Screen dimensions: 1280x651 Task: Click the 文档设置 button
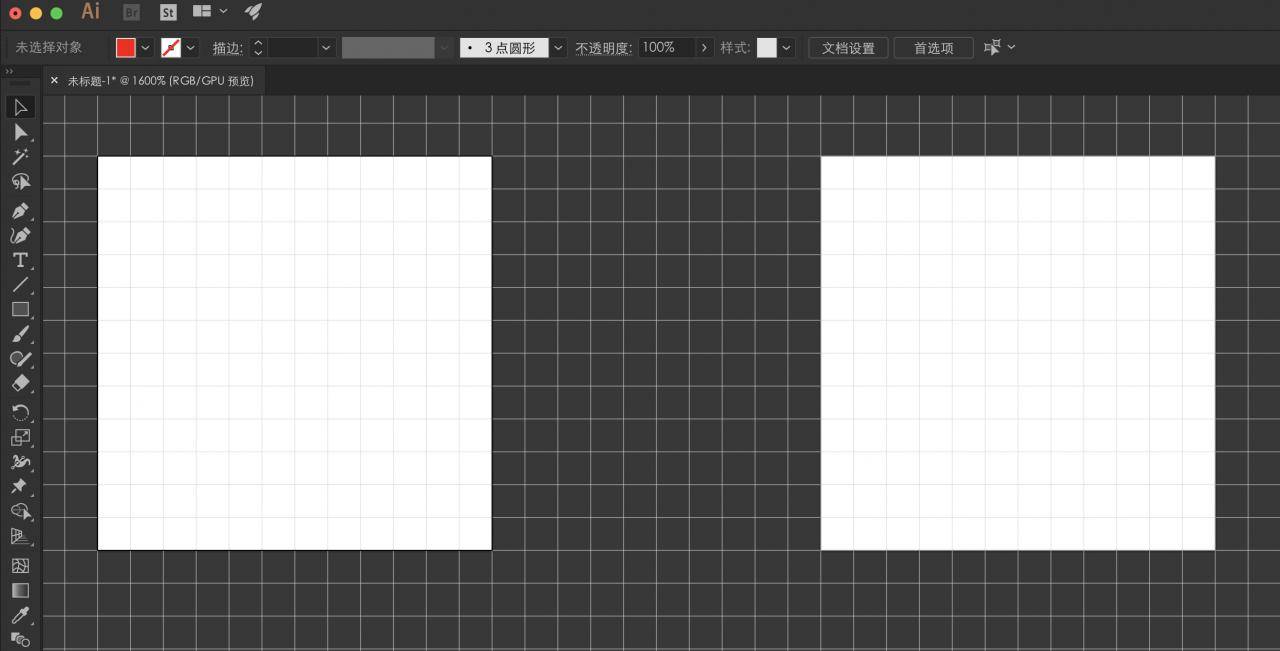pyautogui.click(x=848, y=48)
